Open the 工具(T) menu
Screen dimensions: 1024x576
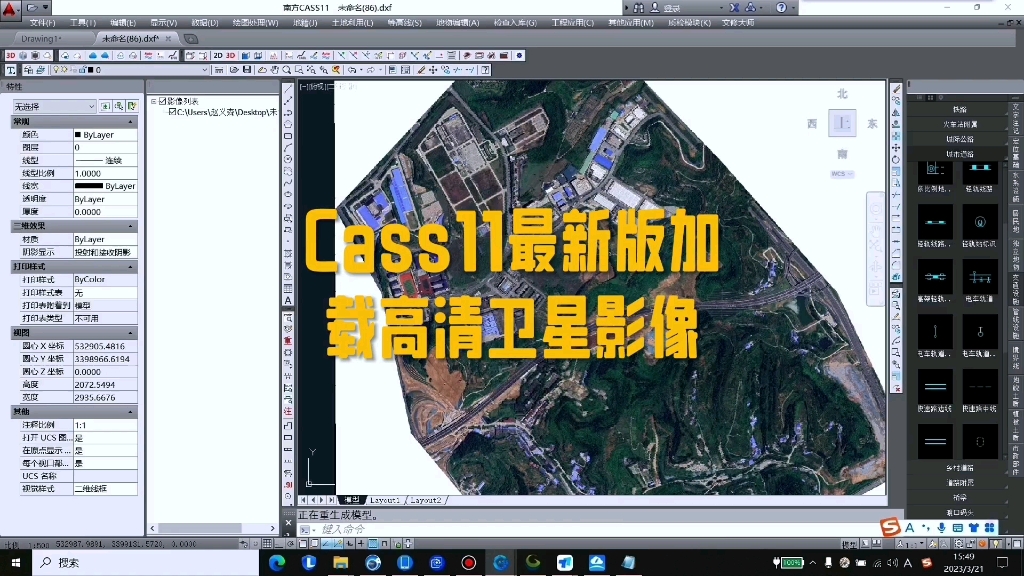click(x=82, y=23)
